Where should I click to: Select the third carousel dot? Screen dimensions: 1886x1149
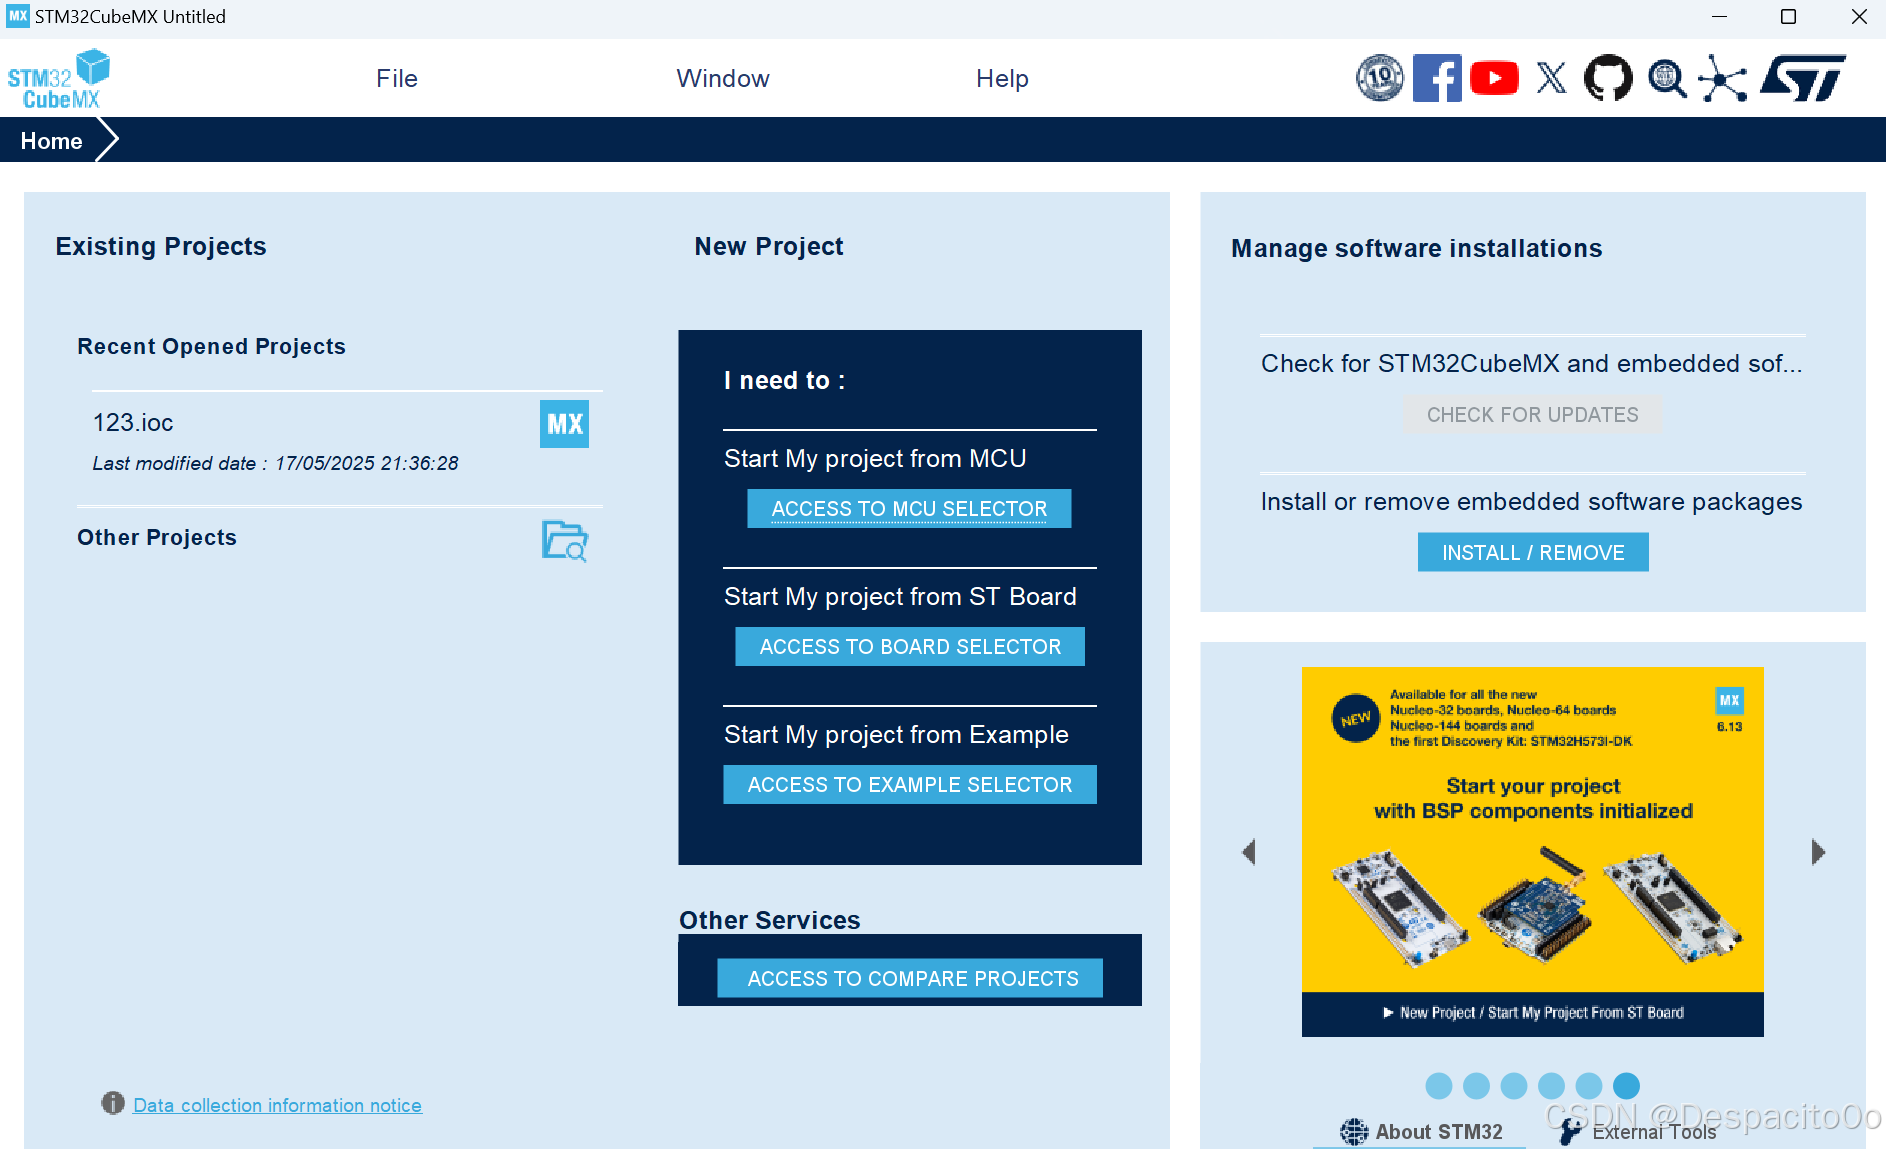pyautogui.click(x=1514, y=1086)
